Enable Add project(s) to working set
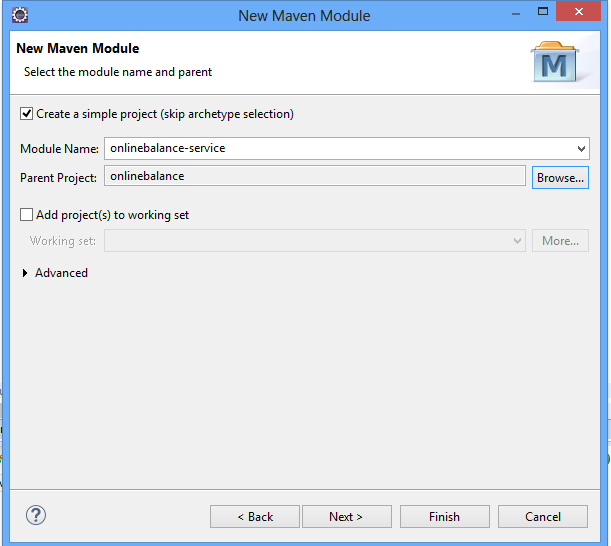 pos(26,215)
